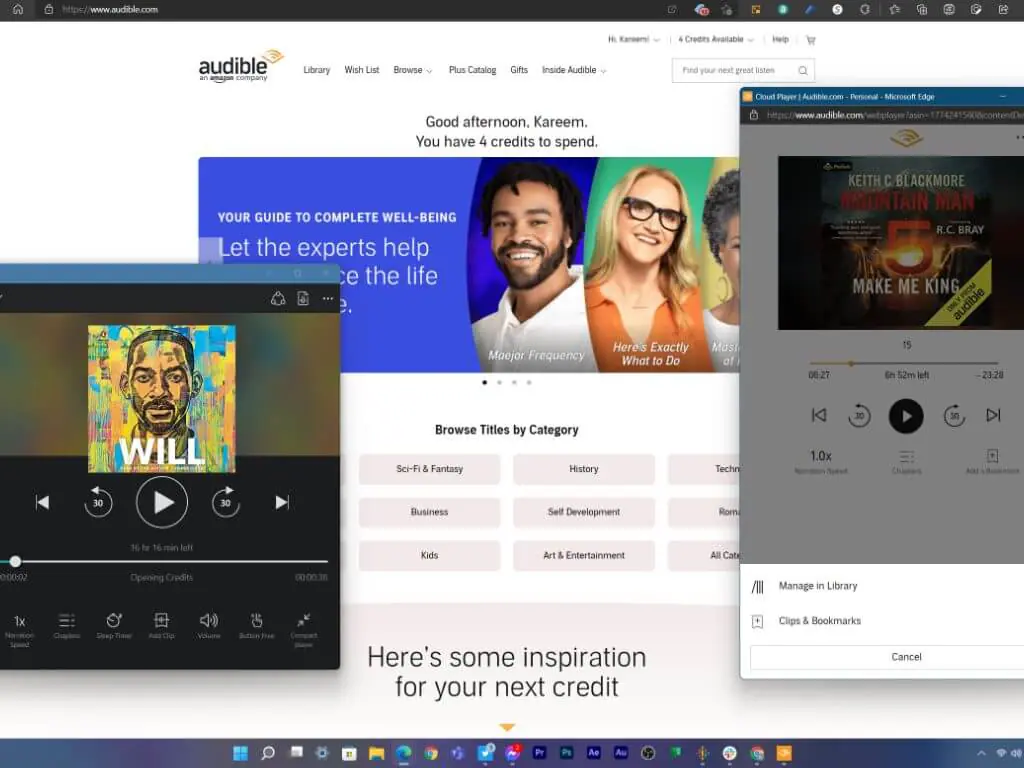Open Chapters in the Cloud Player

tap(906, 461)
